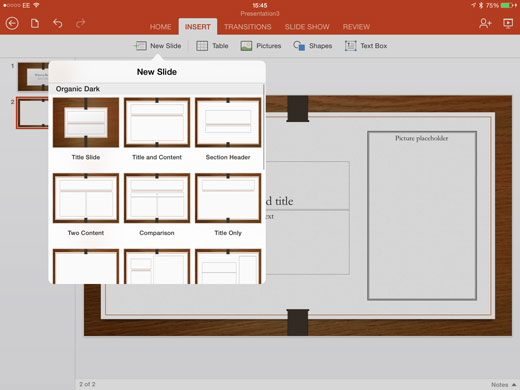Insert a Table from the ribbon
This screenshot has height=390, width=520.
coord(212,46)
